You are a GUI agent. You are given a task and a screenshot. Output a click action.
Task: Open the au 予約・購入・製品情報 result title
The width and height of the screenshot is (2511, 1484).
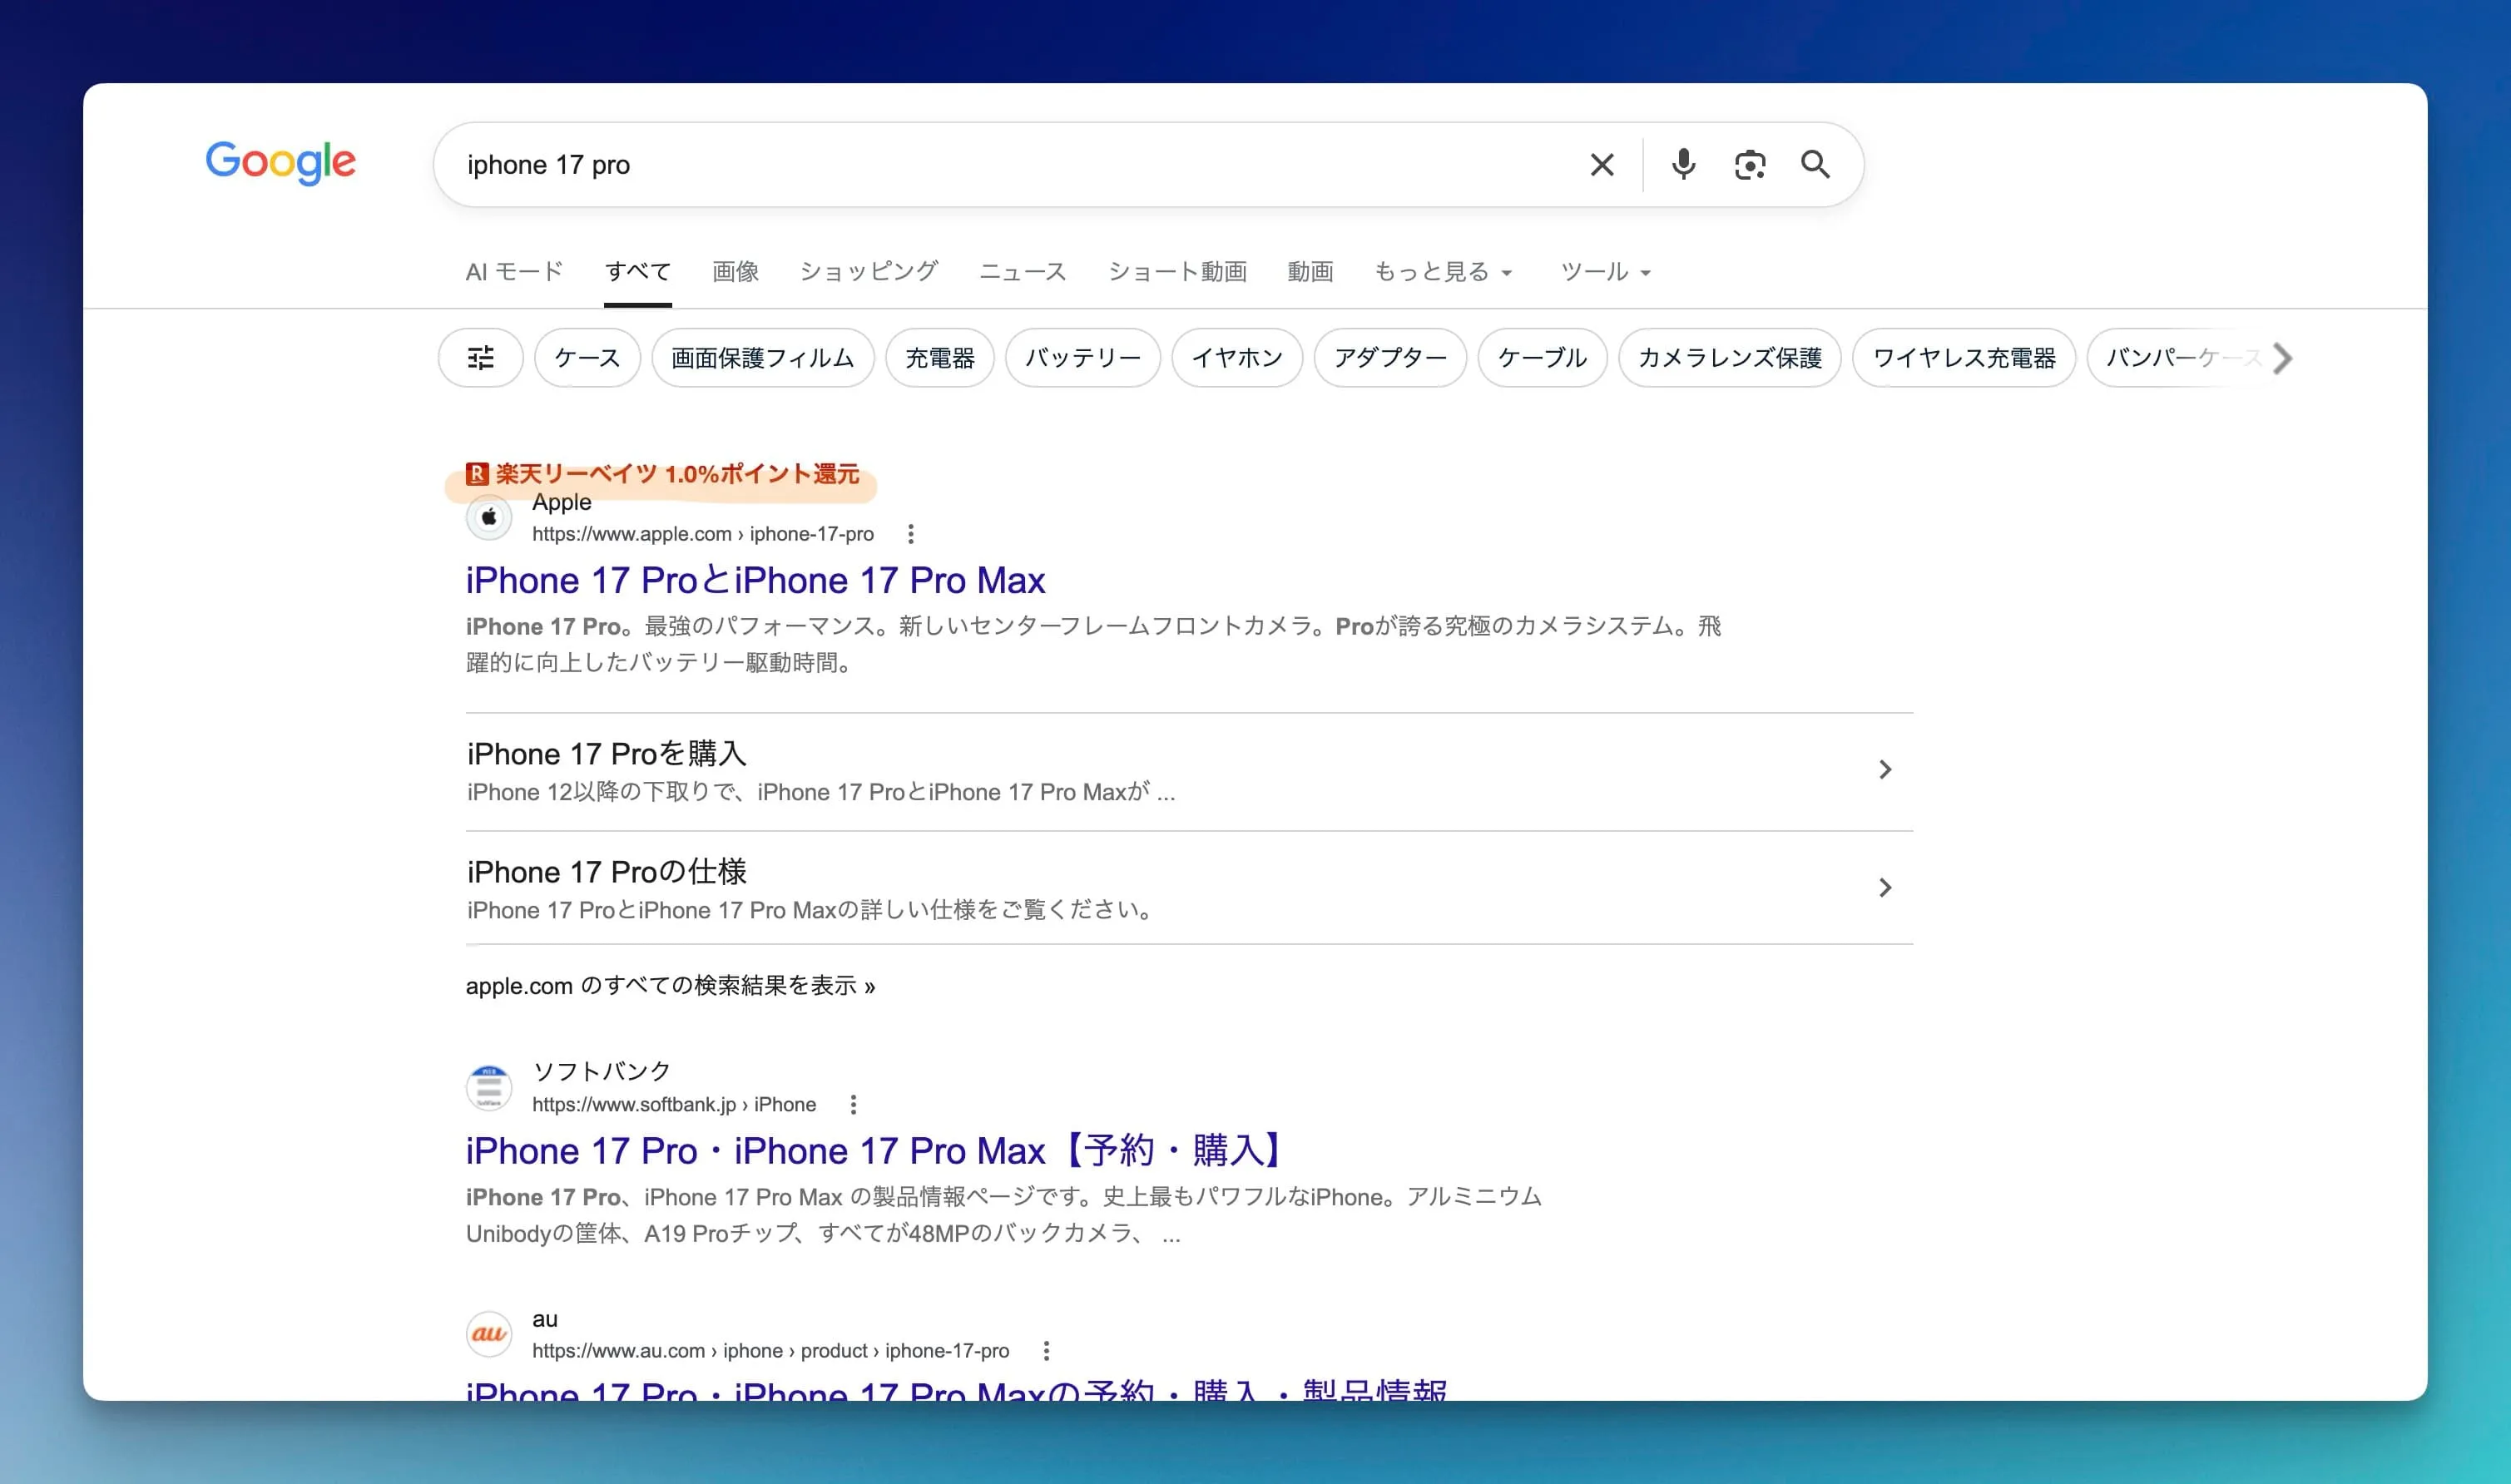tap(956, 1389)
